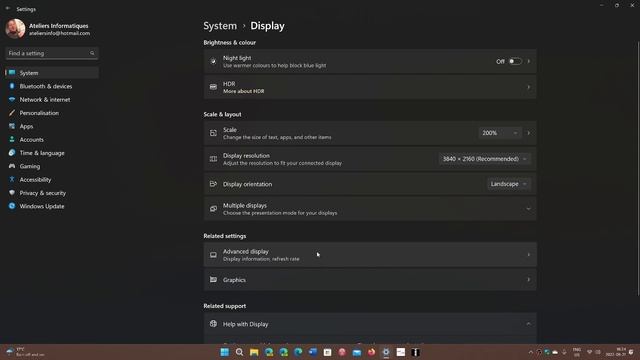
Task: Open the taskbar clock and date
Action: pyautogui.click(x=616, y=352)
